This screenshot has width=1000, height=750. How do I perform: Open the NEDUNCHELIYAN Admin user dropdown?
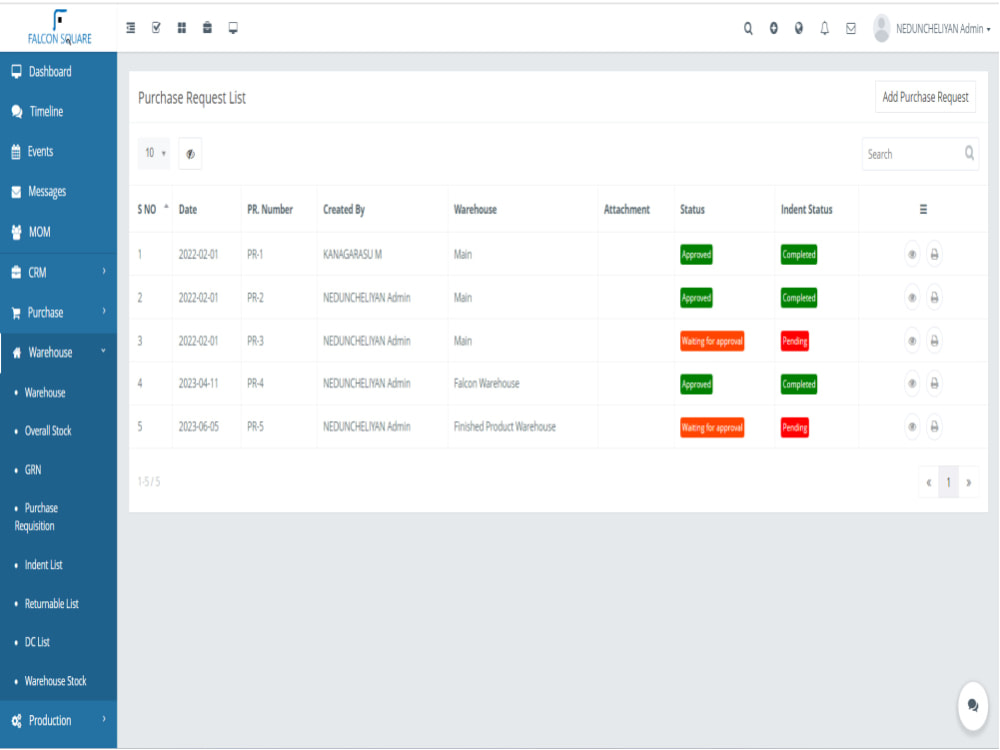[943, 29]
